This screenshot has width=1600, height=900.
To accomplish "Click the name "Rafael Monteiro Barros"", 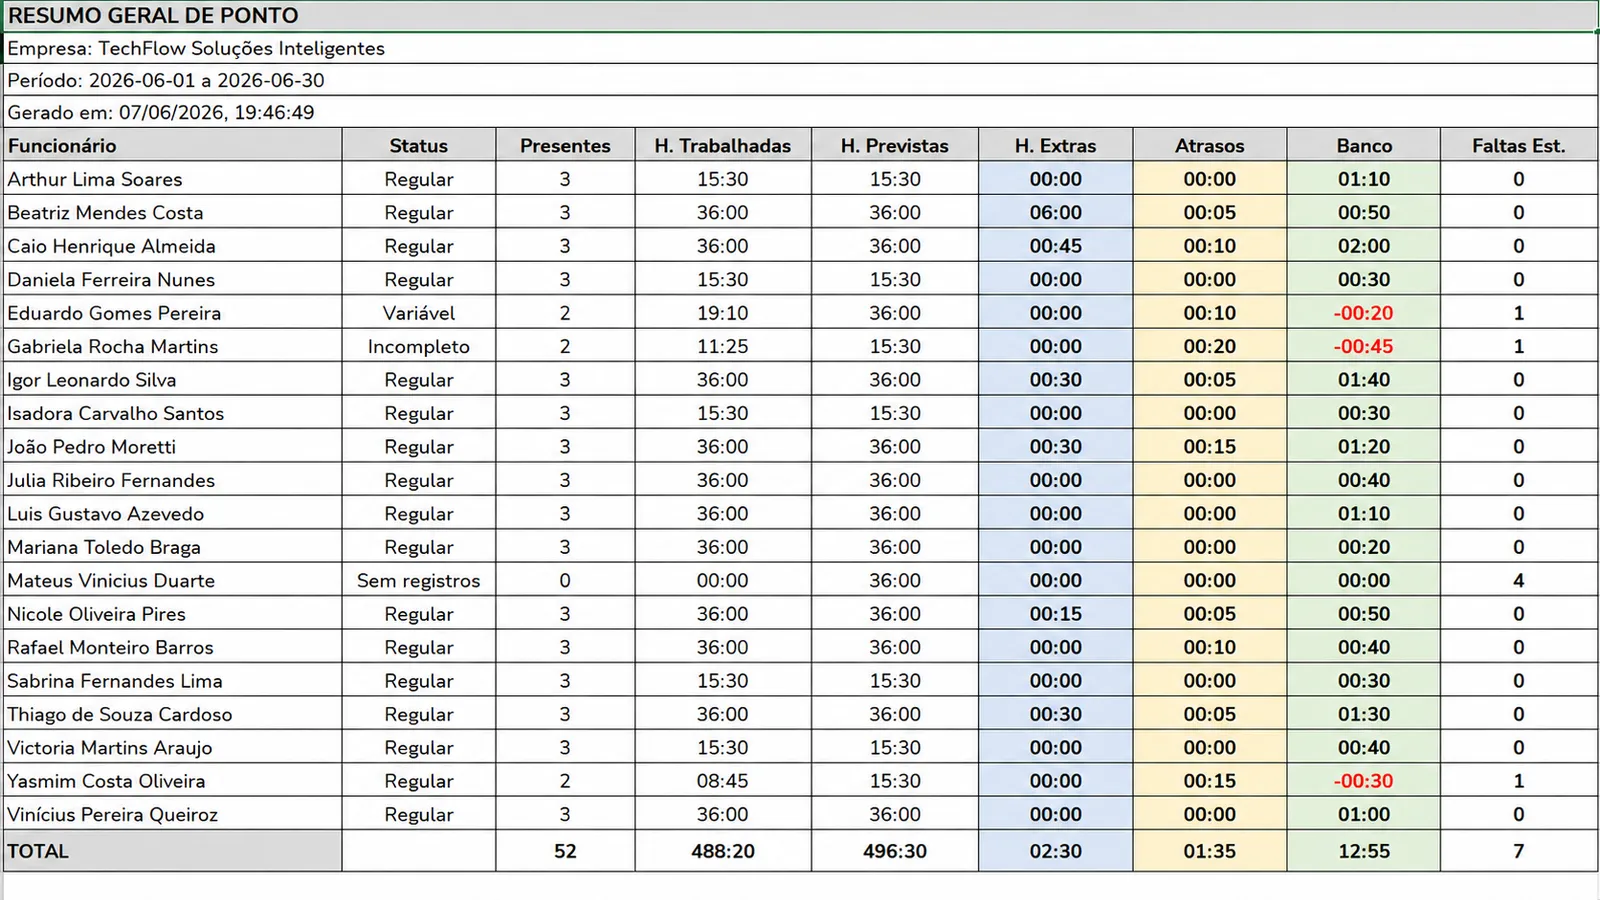I will pos(110,648).
